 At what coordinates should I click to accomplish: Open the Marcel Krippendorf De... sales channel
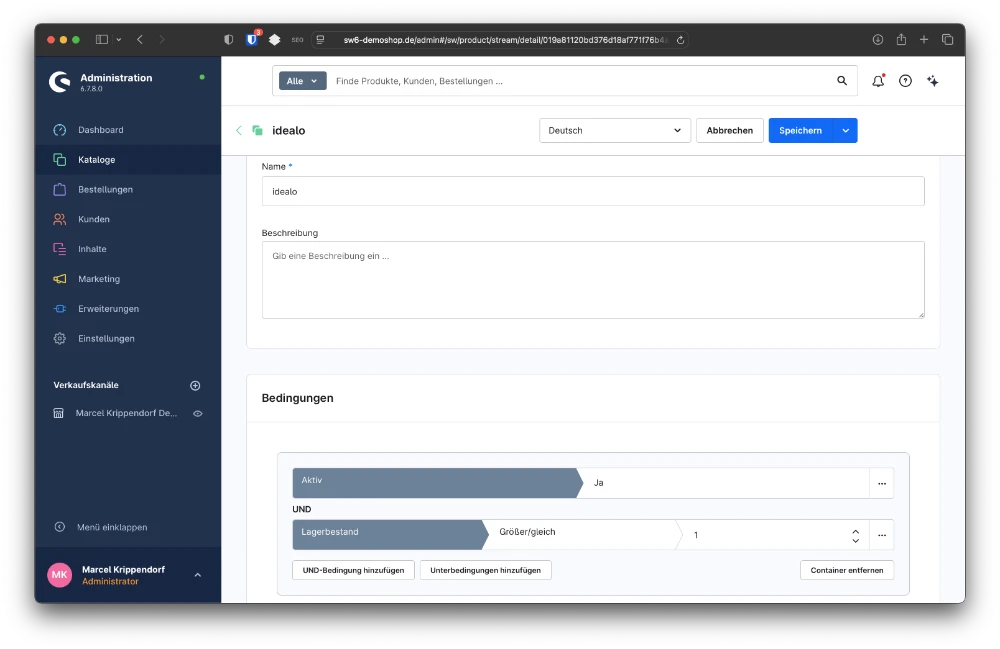coord(126,414)
